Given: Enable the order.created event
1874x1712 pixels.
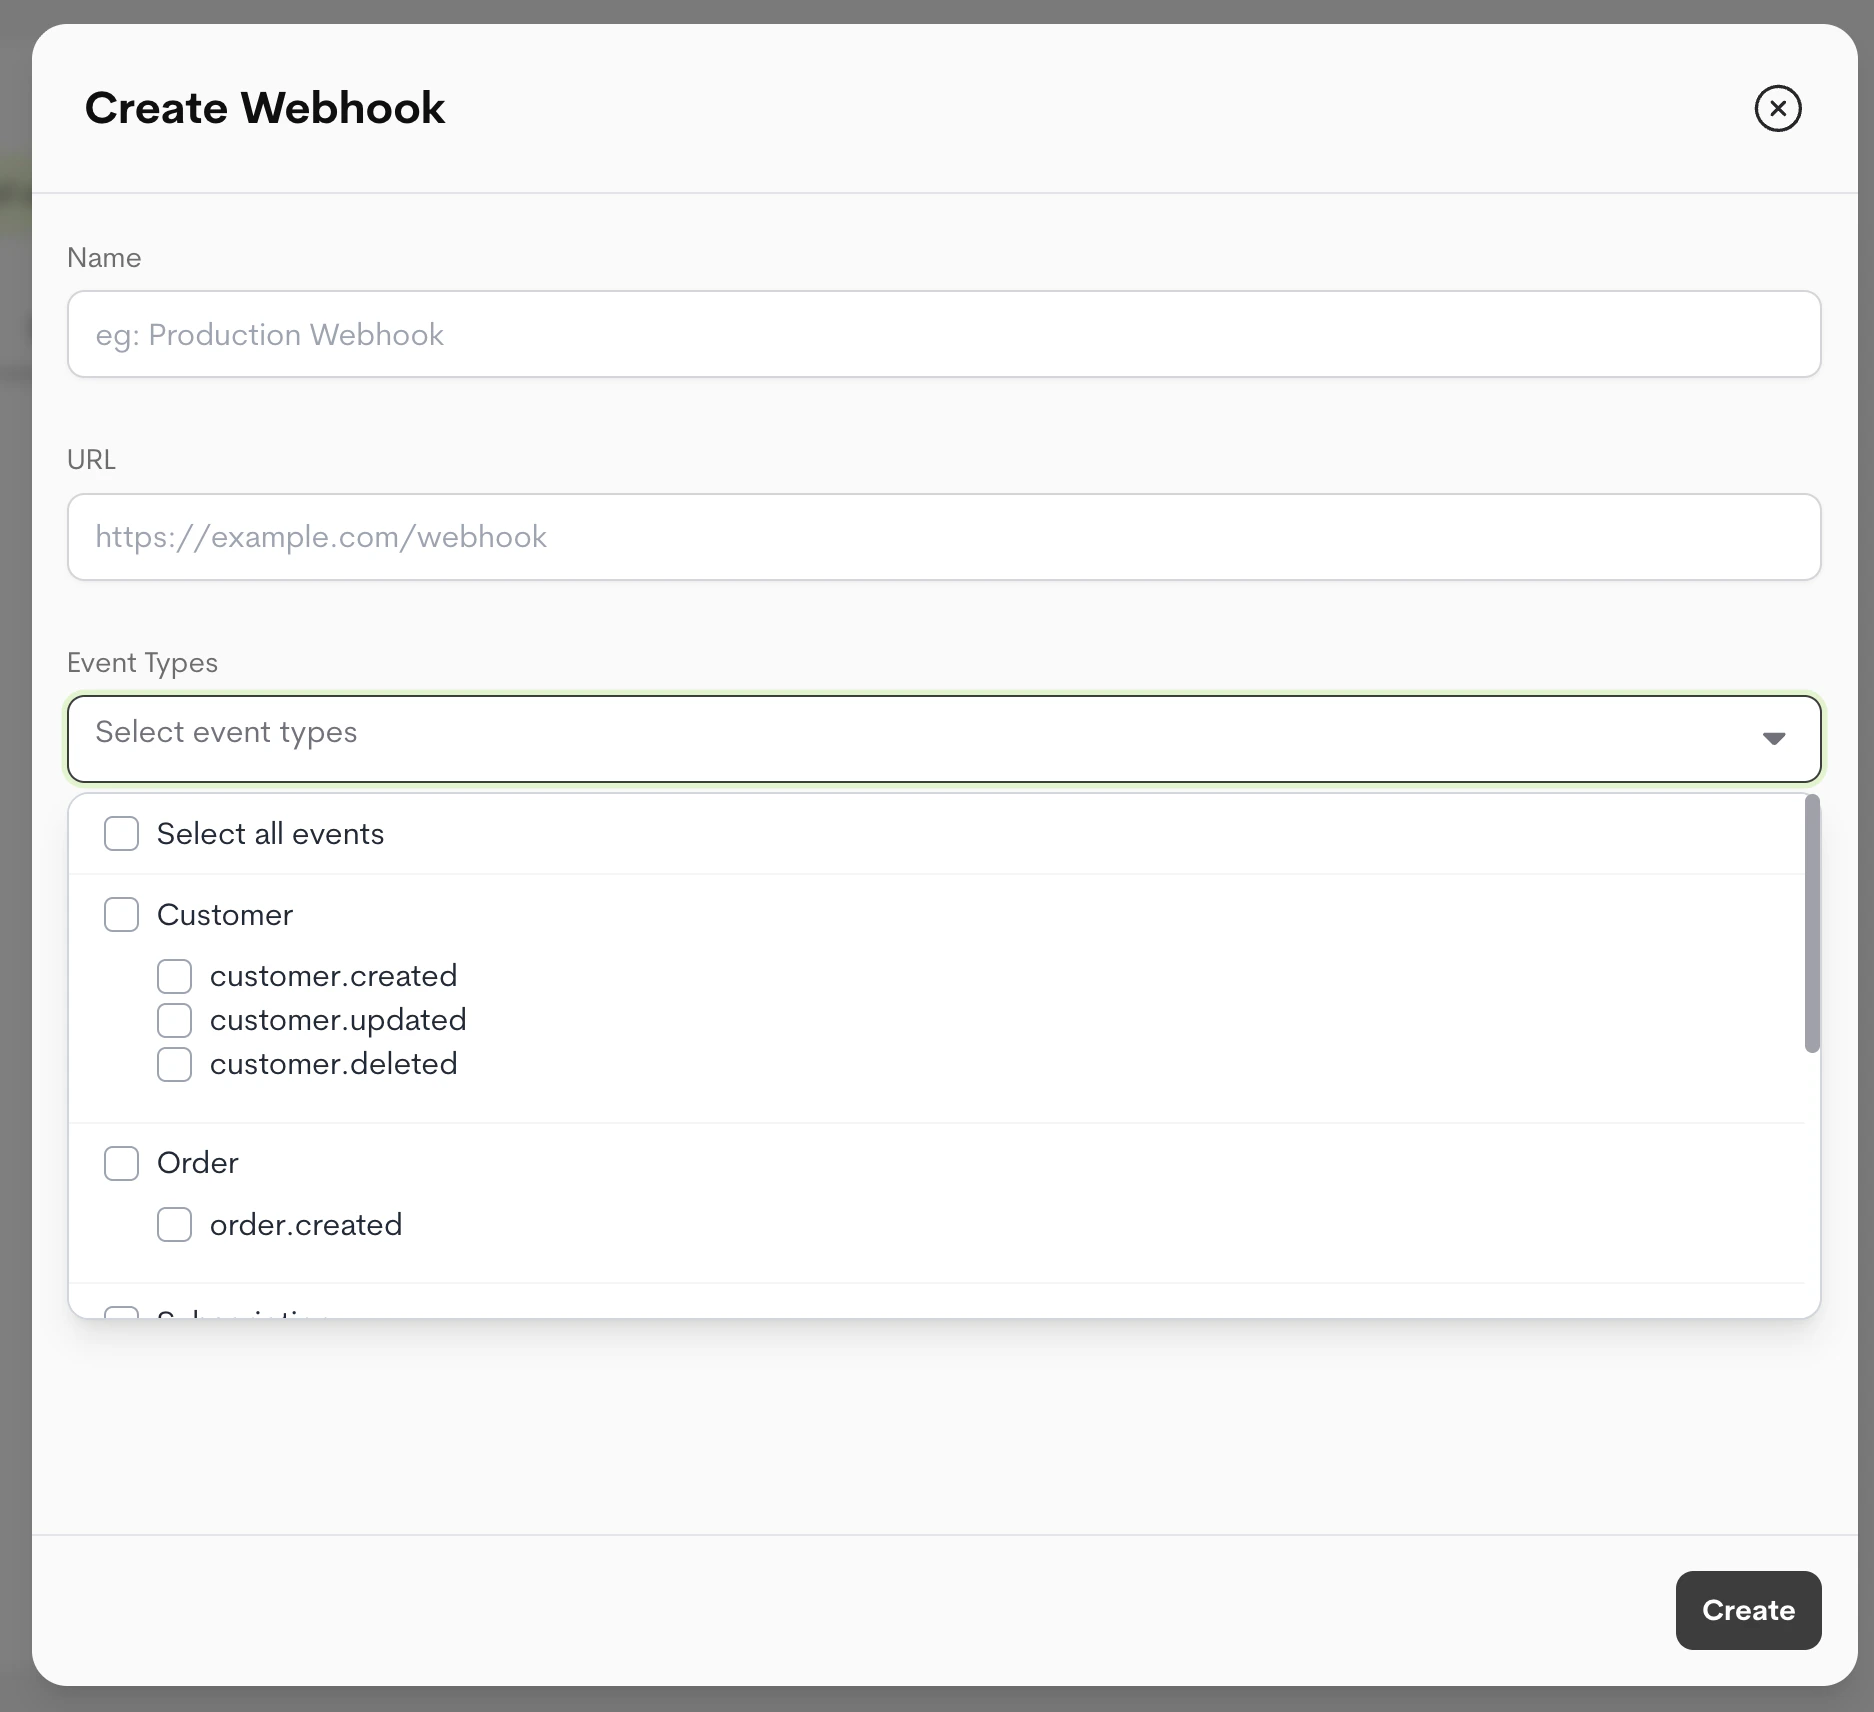Looking at the screenshot, I should [x=174, y=1224].
